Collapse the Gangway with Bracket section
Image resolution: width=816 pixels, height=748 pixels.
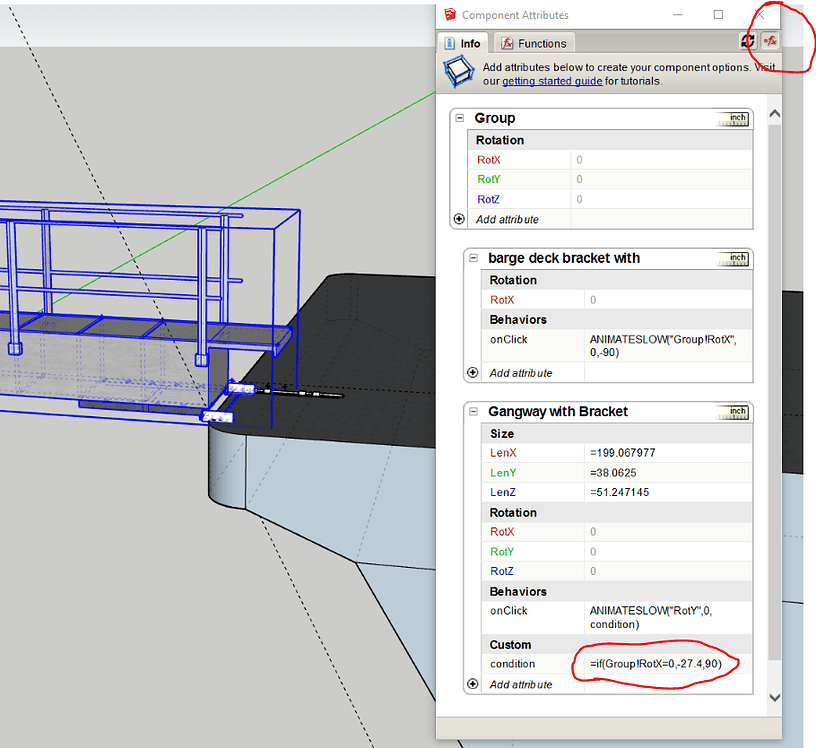[x=472, y=411]
